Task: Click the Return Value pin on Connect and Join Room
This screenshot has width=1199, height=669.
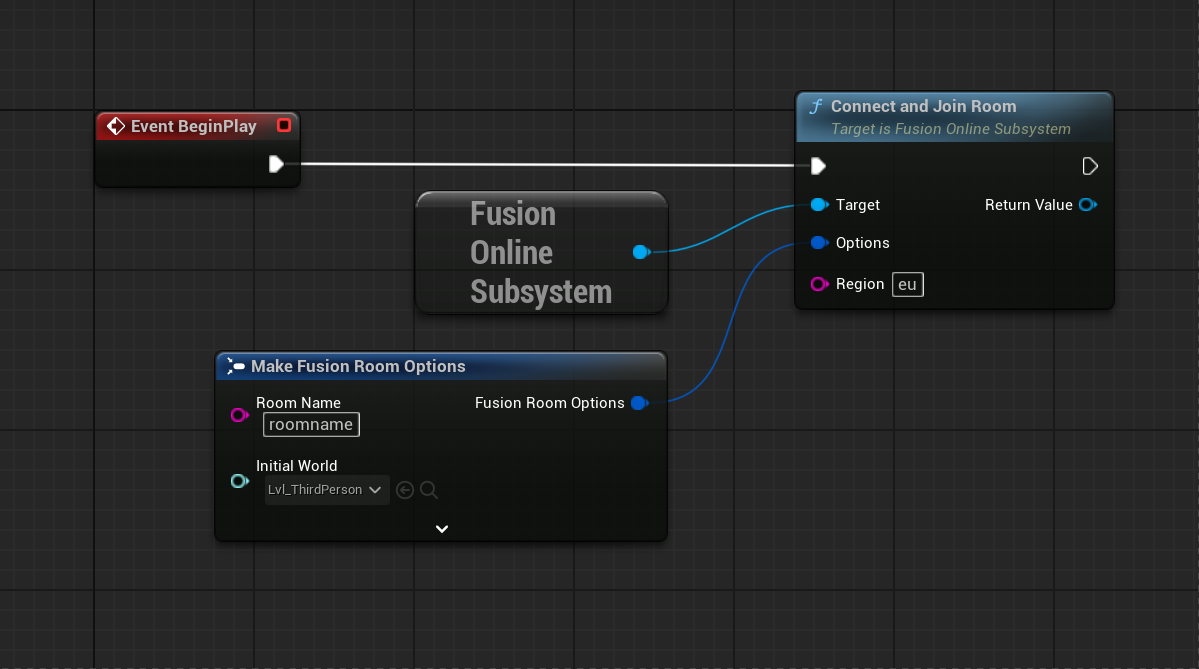Action: pos(1087,205)
